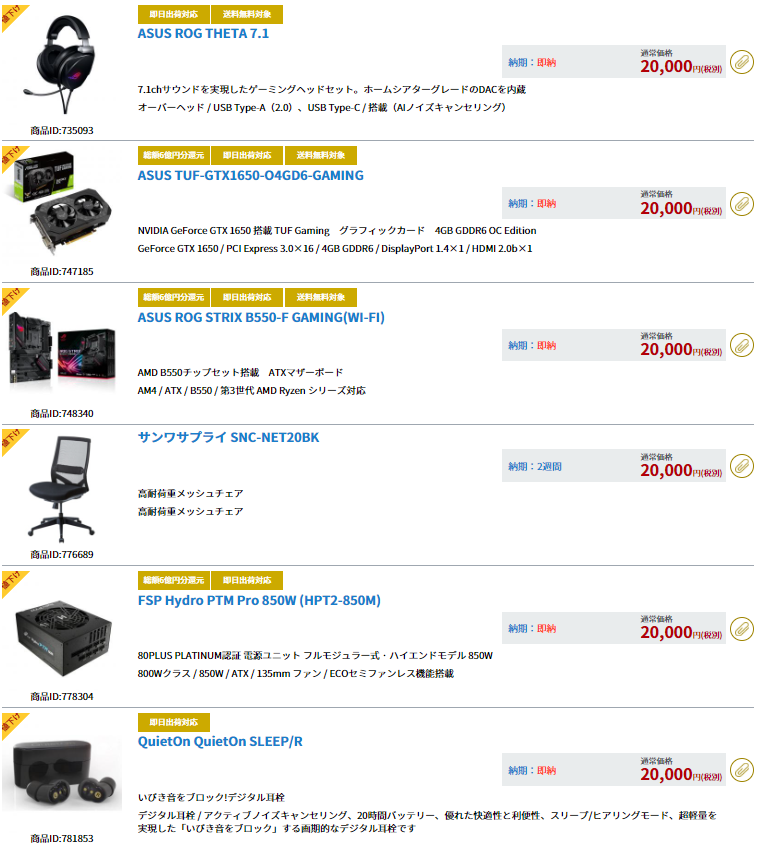
Task: Click the GTX1650 graphics card thumbnail
Action: (x=63, y=204)
